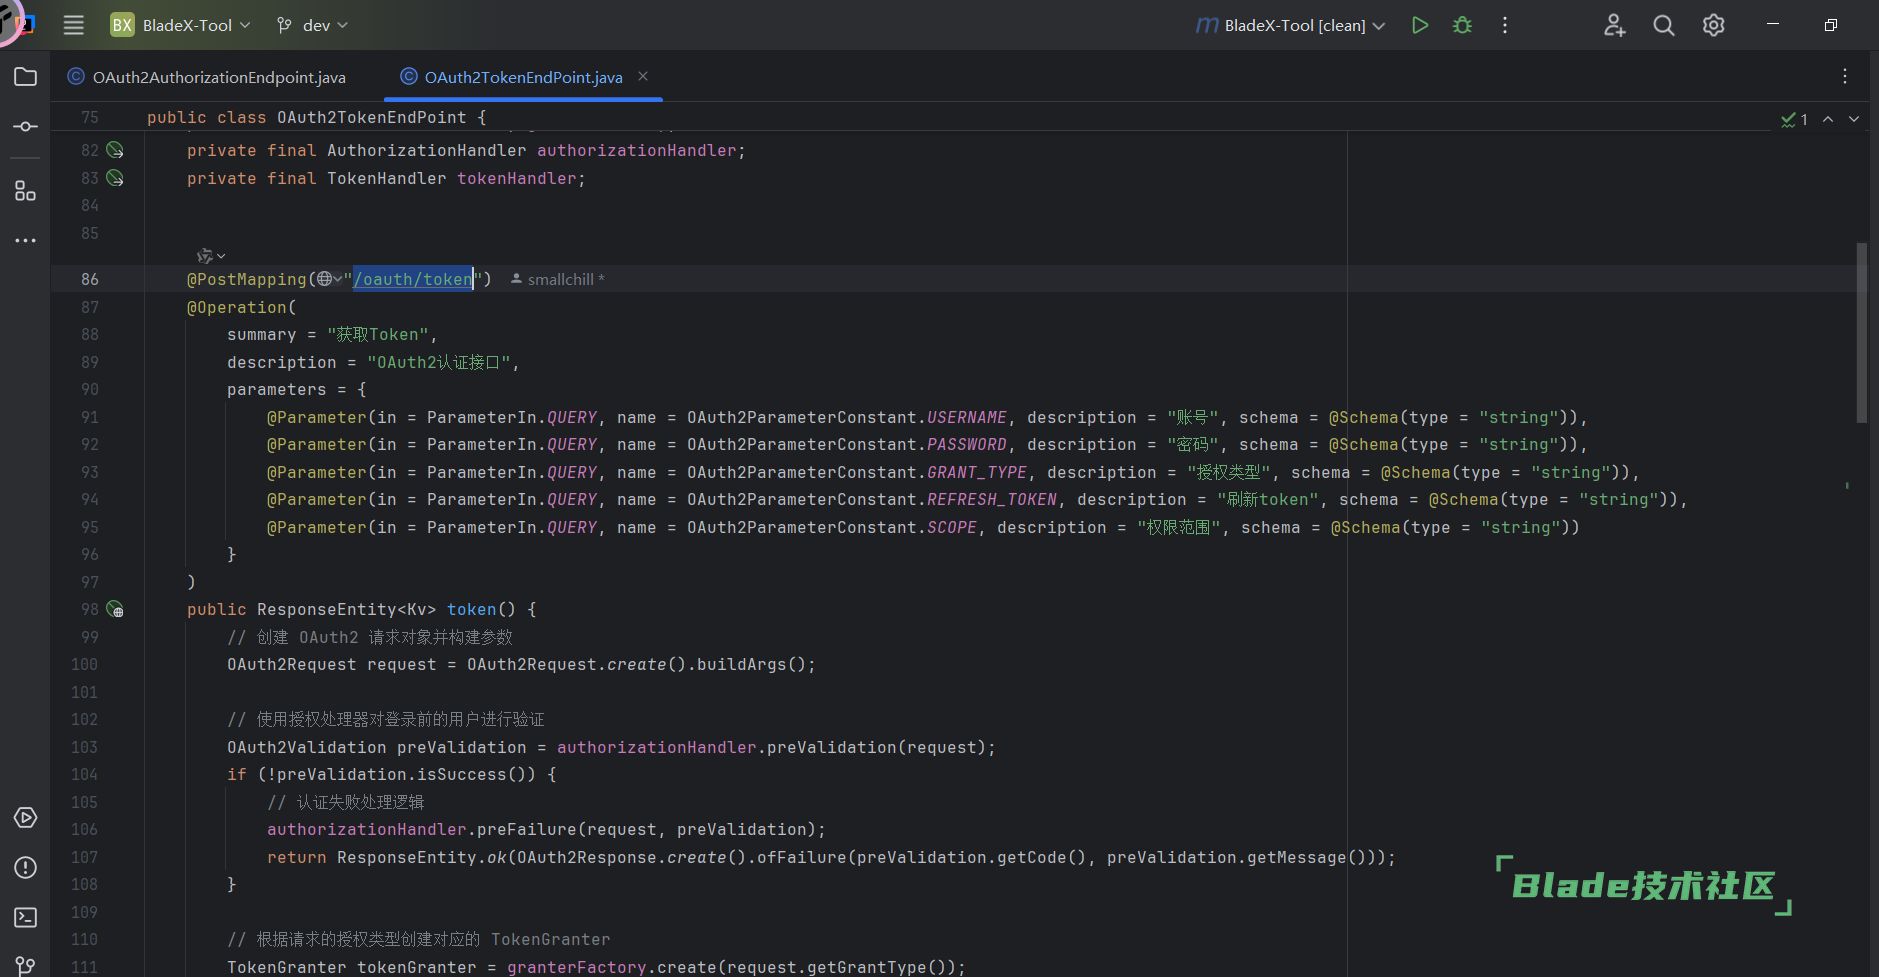Open BladeX-Tool [clean] run configuration dropdown
This screenshot has width=1879, height=977.
(x=1291, y=25)
